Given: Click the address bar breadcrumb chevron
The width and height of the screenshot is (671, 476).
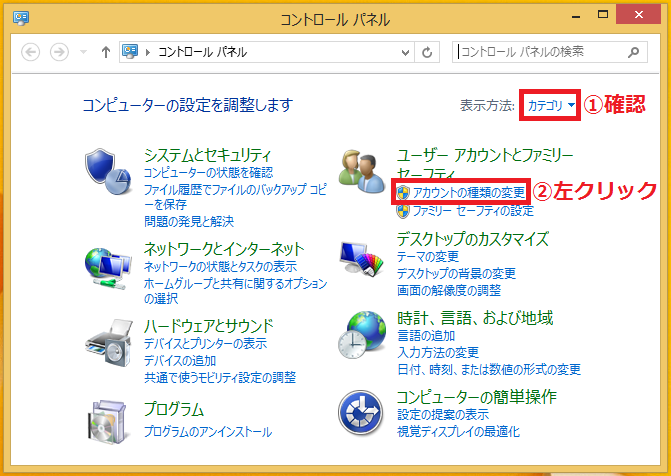Looking at the screenshot, I should tap(148, 52).
